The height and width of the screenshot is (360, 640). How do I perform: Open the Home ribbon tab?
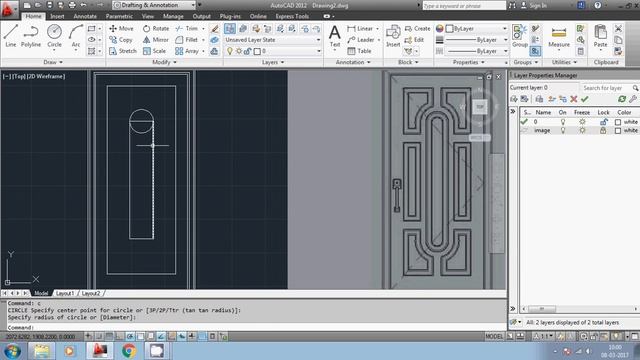[33, 16]
